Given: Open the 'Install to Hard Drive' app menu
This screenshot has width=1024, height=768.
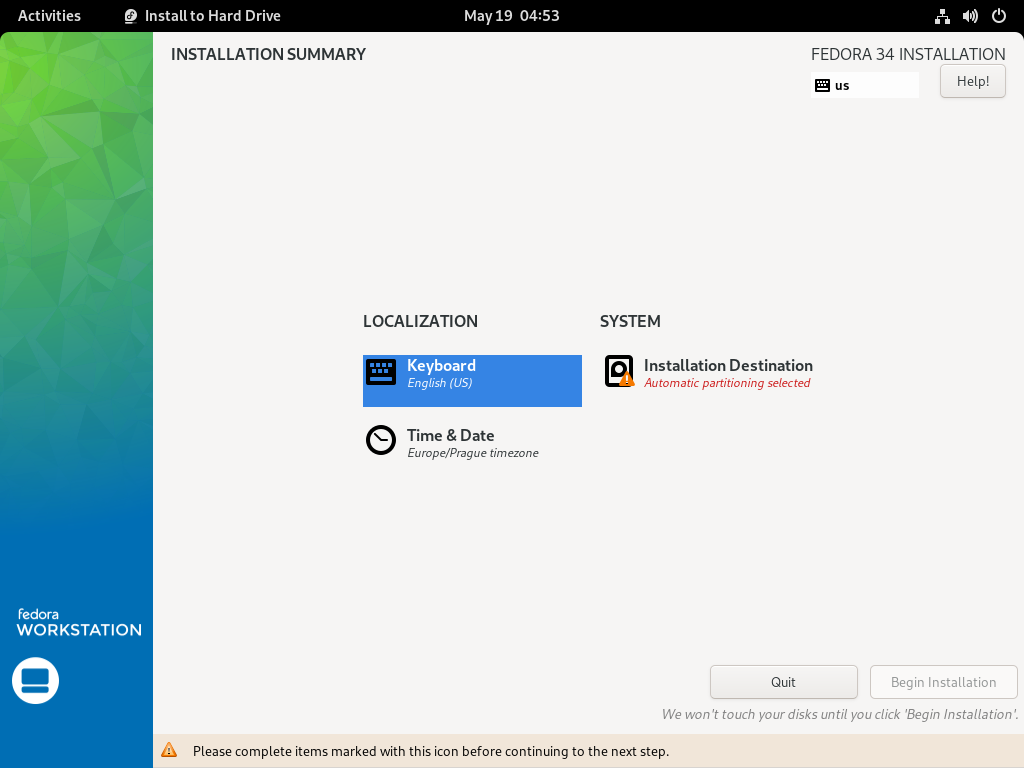Looking at the screenshot, I should click(x=202, y=16).
